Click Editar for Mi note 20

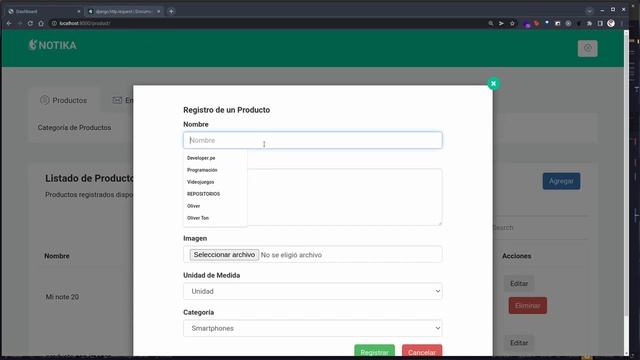pyautogui.click(x=519, y=283)
